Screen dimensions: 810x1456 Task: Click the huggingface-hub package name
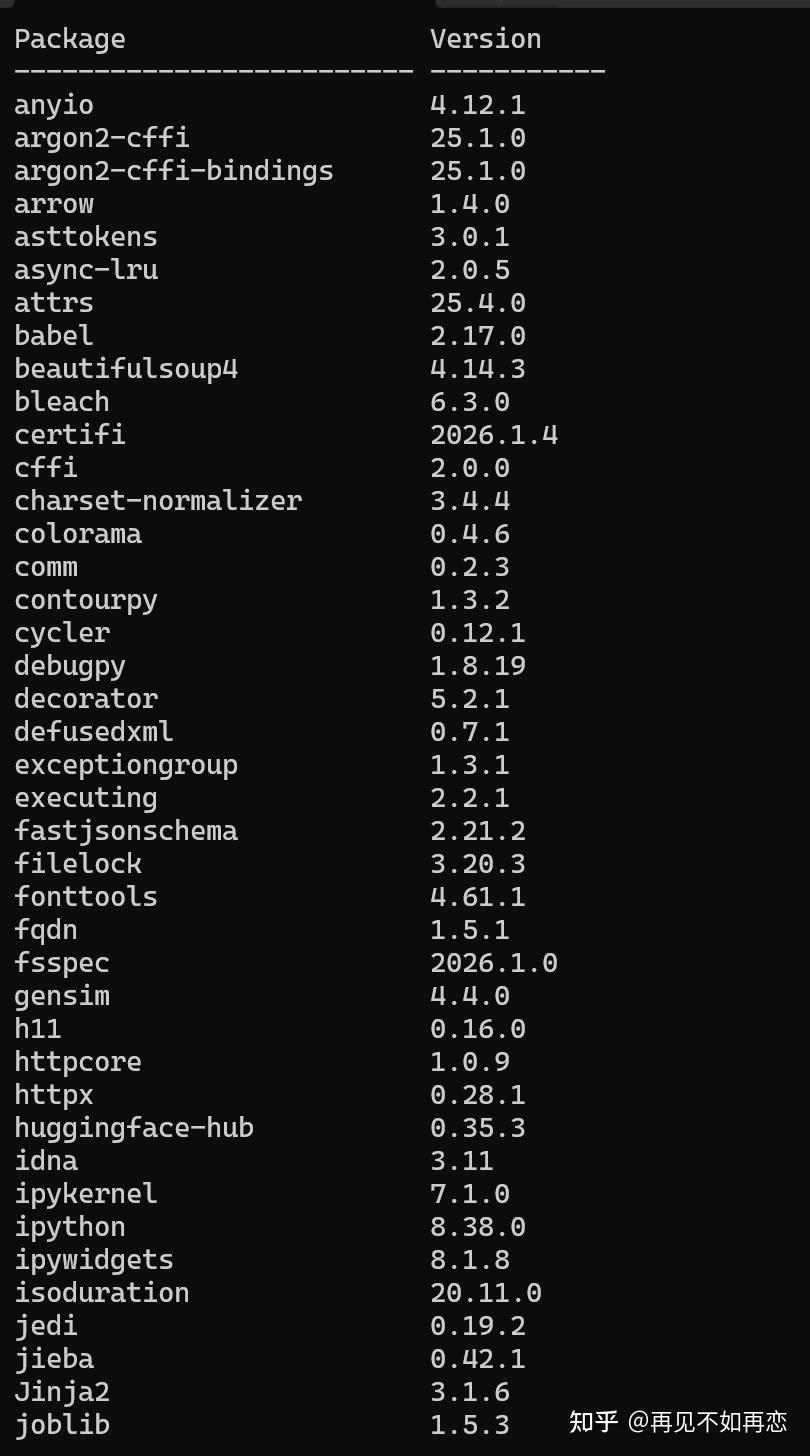coord(134,1128)
